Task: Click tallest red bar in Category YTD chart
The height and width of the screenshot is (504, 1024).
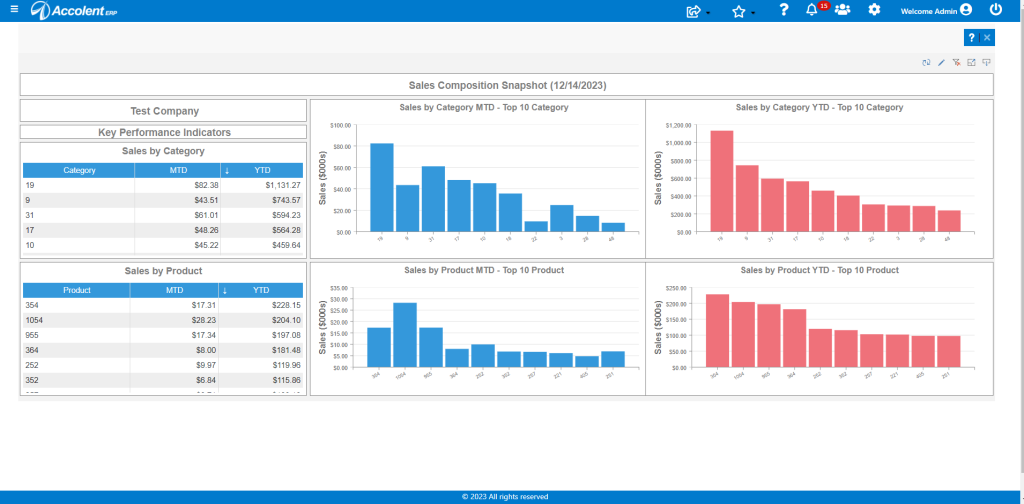Action: (722, 181)
